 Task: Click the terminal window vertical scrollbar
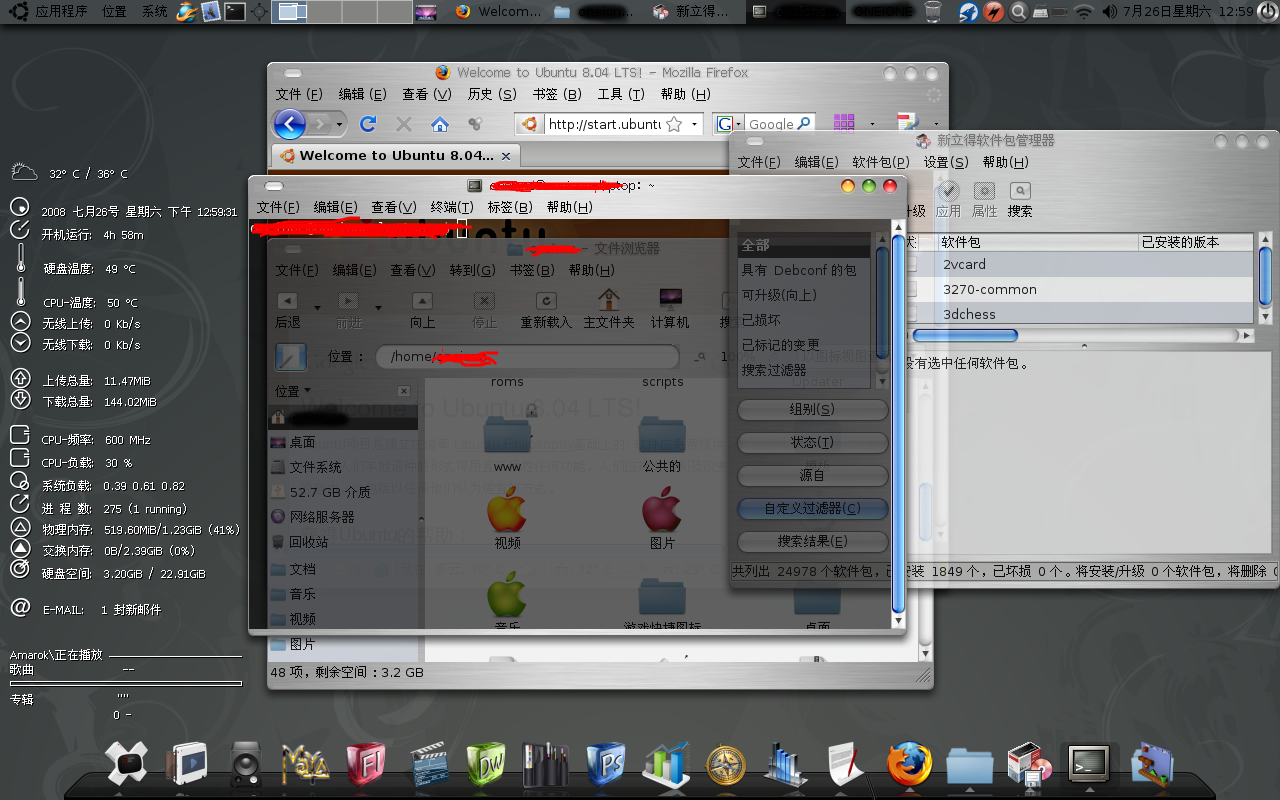tap(897, 423)
